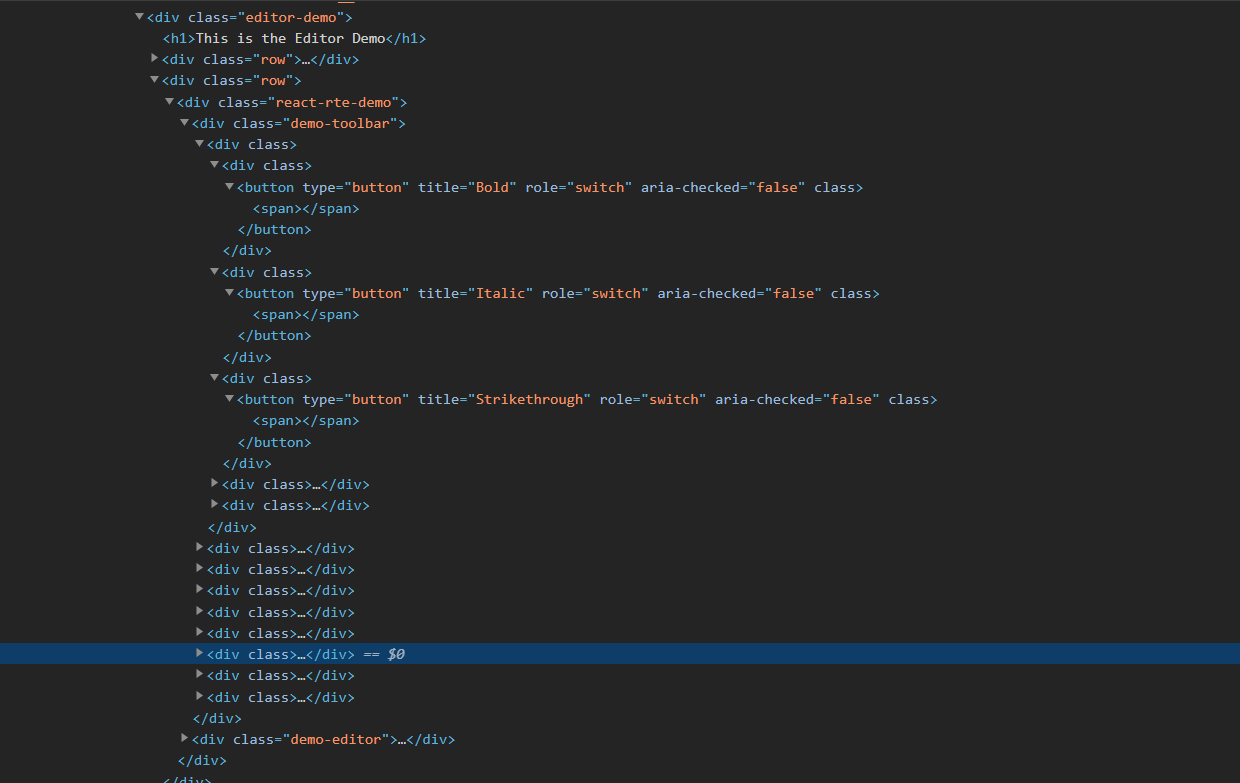Collapse the div wrapping the Bold button
Image resolution: width=1240 pixels, height=783 pixels.
pos(215,165)
